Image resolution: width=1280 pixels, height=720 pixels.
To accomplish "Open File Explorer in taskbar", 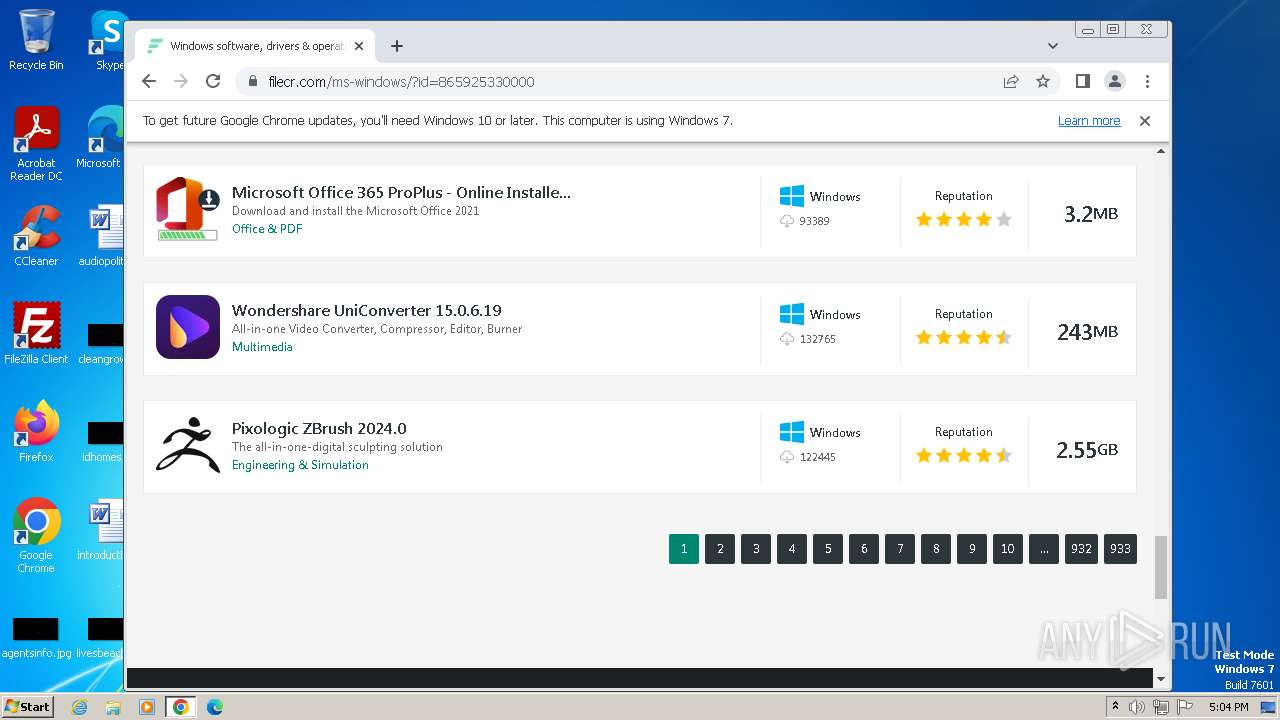I will pyautogui.click(x=113, y=707).
